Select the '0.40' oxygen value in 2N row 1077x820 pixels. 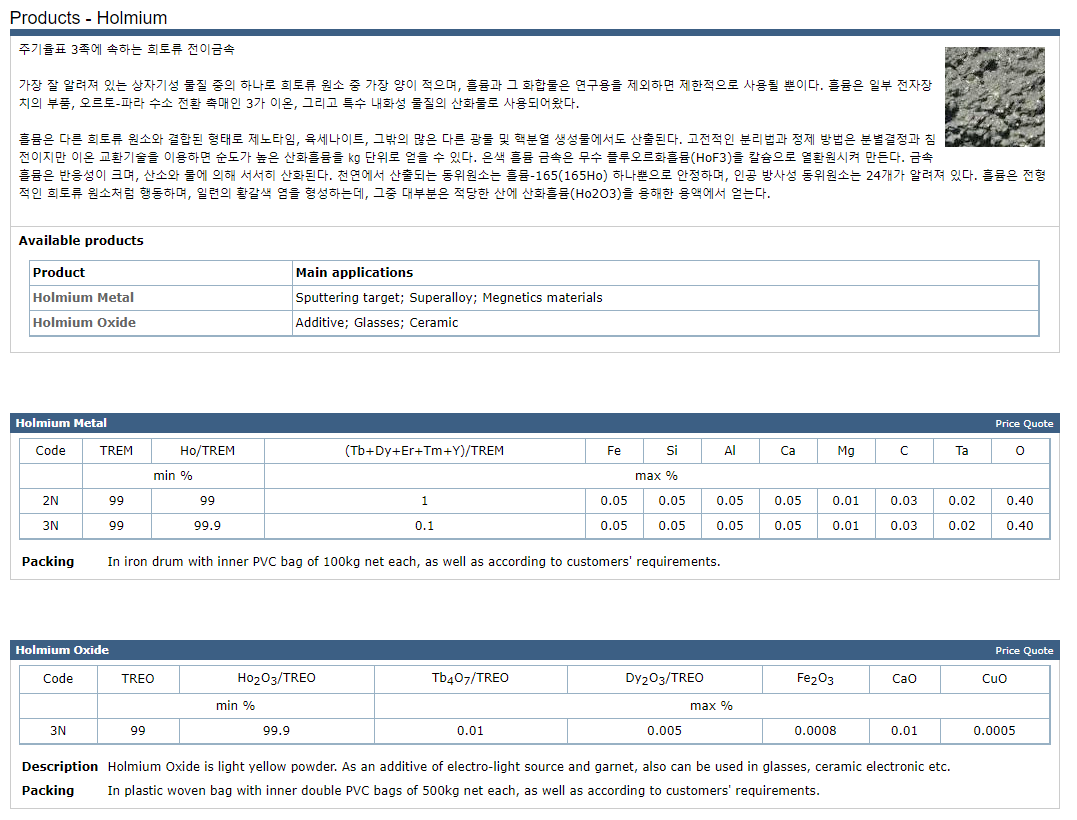point(1020,501)
